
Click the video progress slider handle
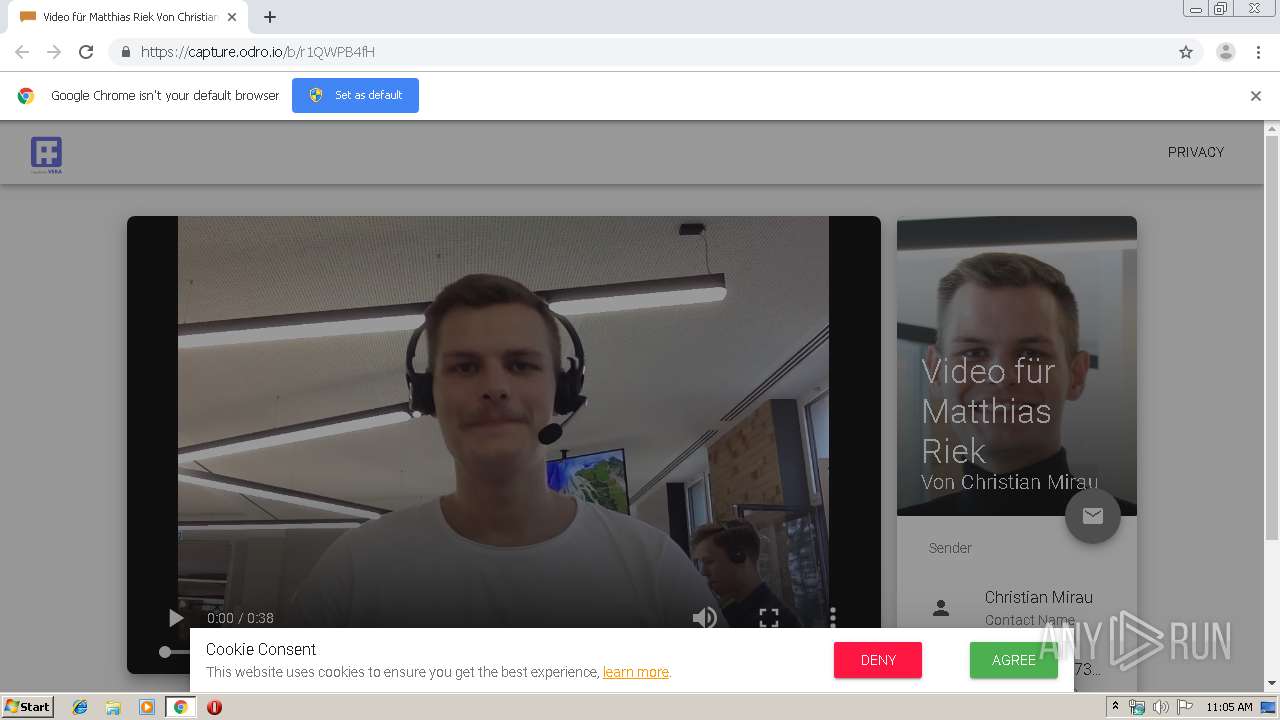[x=165, y=652]
